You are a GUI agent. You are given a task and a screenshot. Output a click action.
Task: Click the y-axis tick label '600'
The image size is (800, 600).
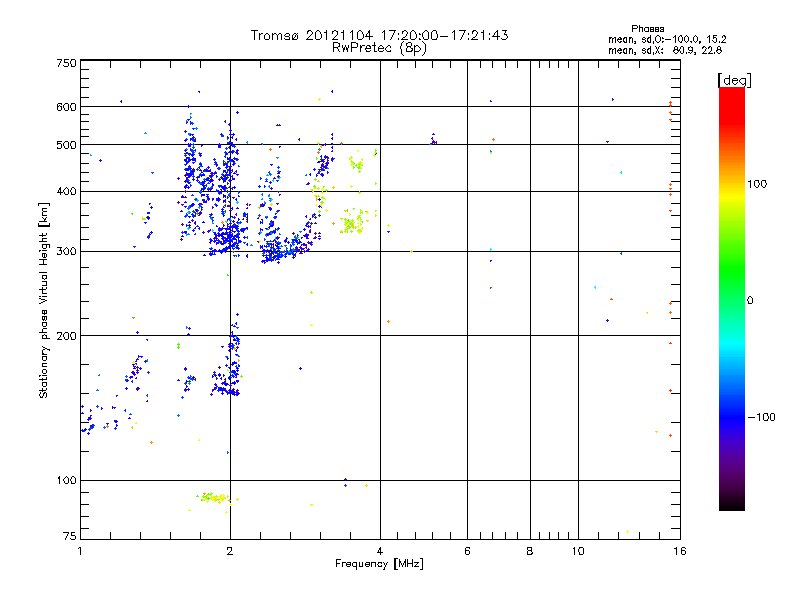[66, 107]
